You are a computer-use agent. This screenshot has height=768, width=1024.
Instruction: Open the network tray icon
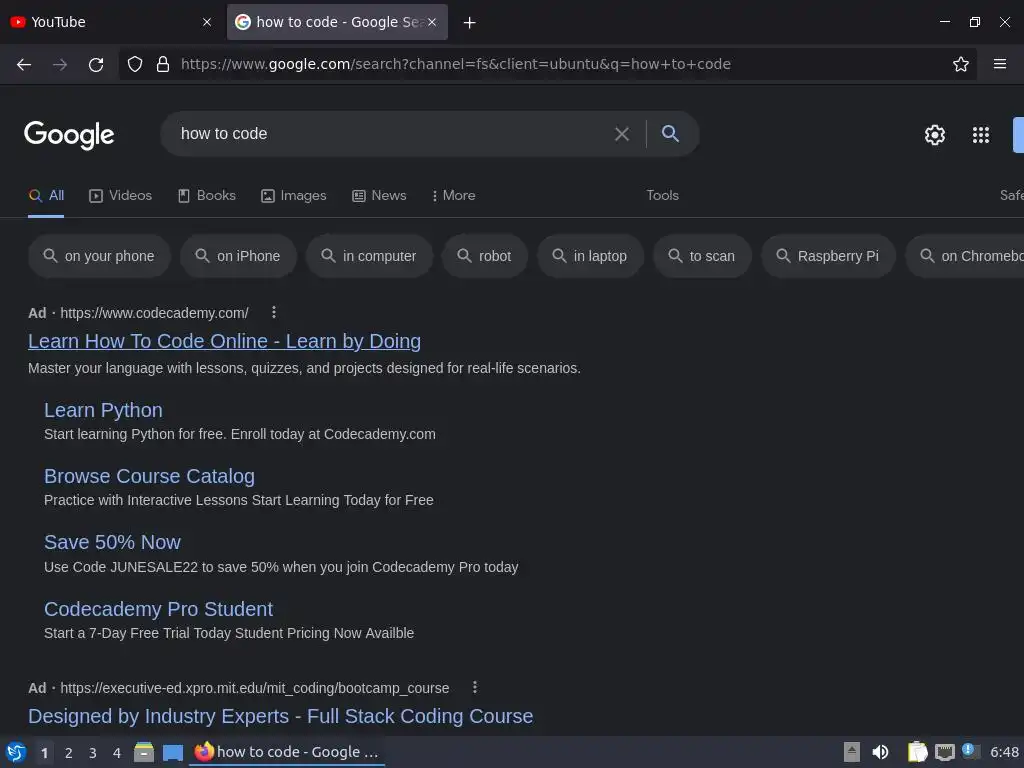click(944, 752)
